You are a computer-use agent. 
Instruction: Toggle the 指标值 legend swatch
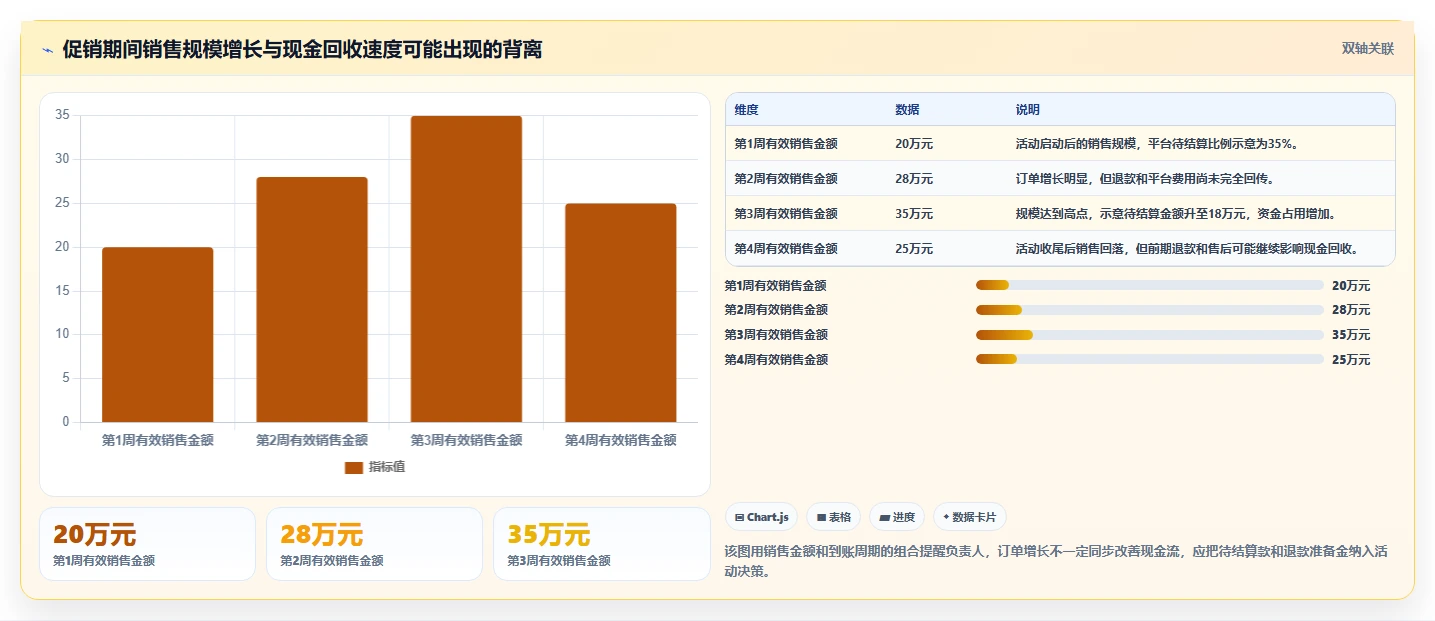point(353,467)
